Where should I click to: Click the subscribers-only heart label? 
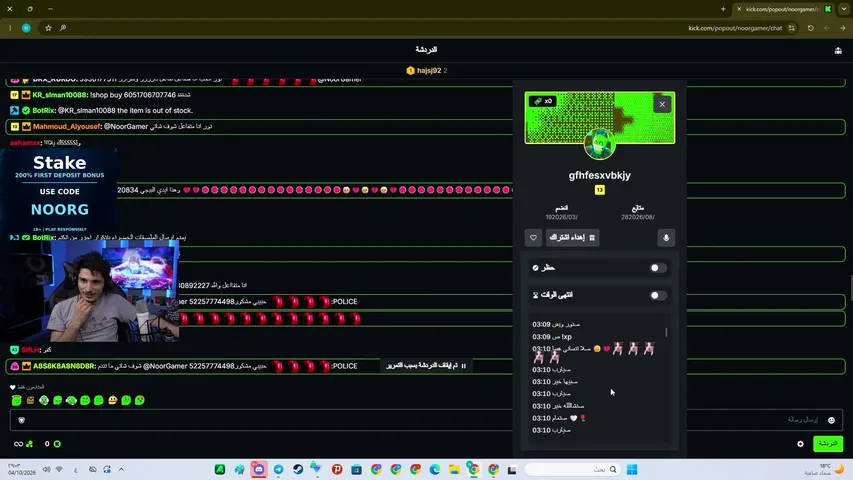(27, 387)
